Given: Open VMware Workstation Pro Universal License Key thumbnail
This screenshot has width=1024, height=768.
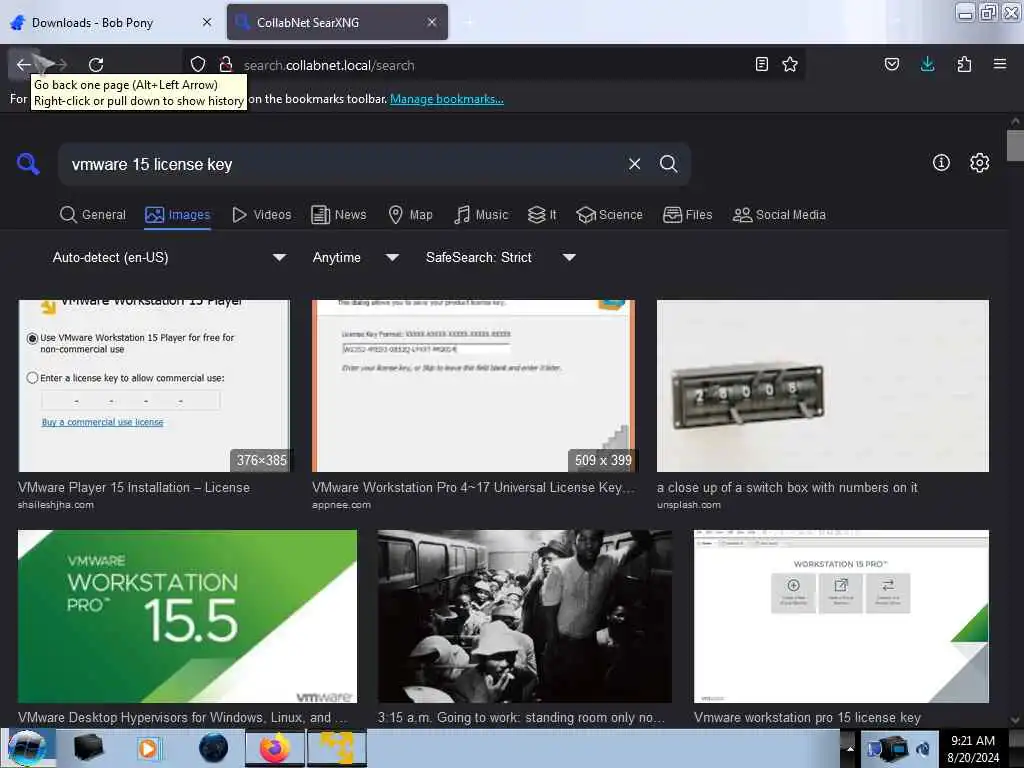Looking at the screenshot, I should pos(473,385).
